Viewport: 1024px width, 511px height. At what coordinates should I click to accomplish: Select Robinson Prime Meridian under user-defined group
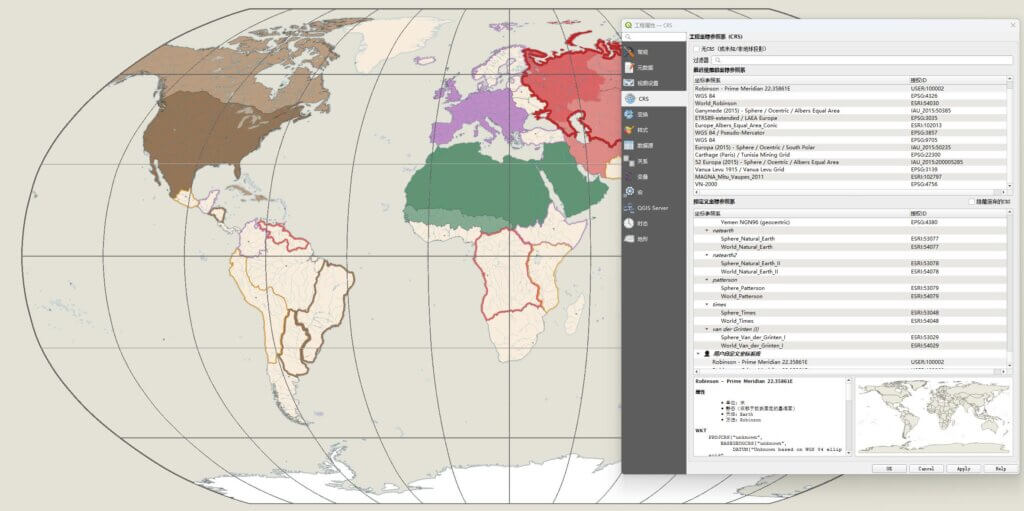[x=850, y=362]
